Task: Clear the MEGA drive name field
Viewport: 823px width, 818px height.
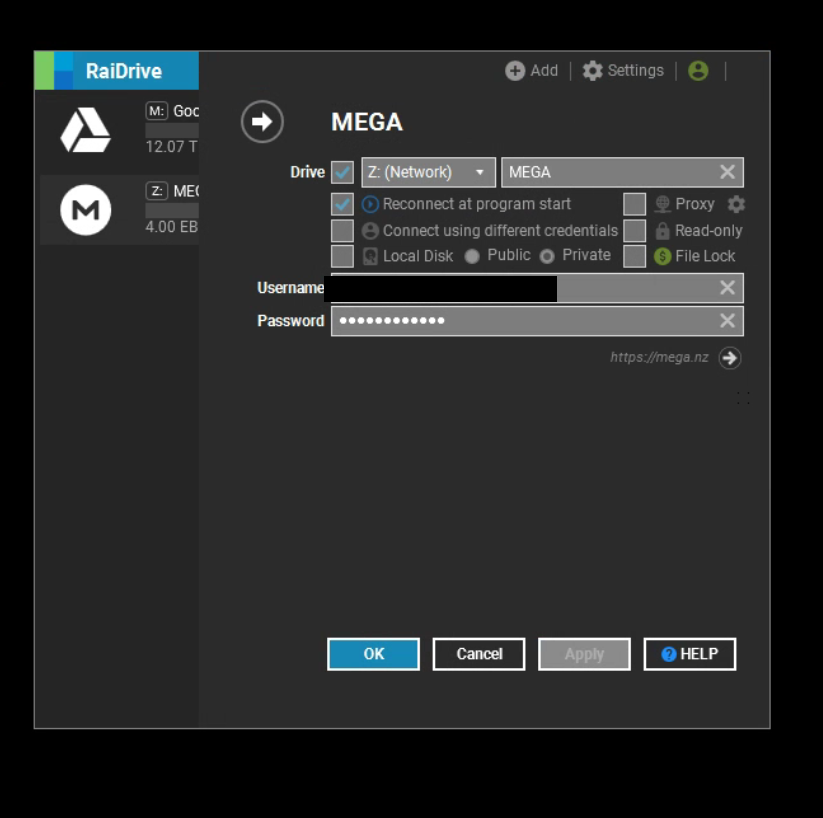Action: click(727, 172)
